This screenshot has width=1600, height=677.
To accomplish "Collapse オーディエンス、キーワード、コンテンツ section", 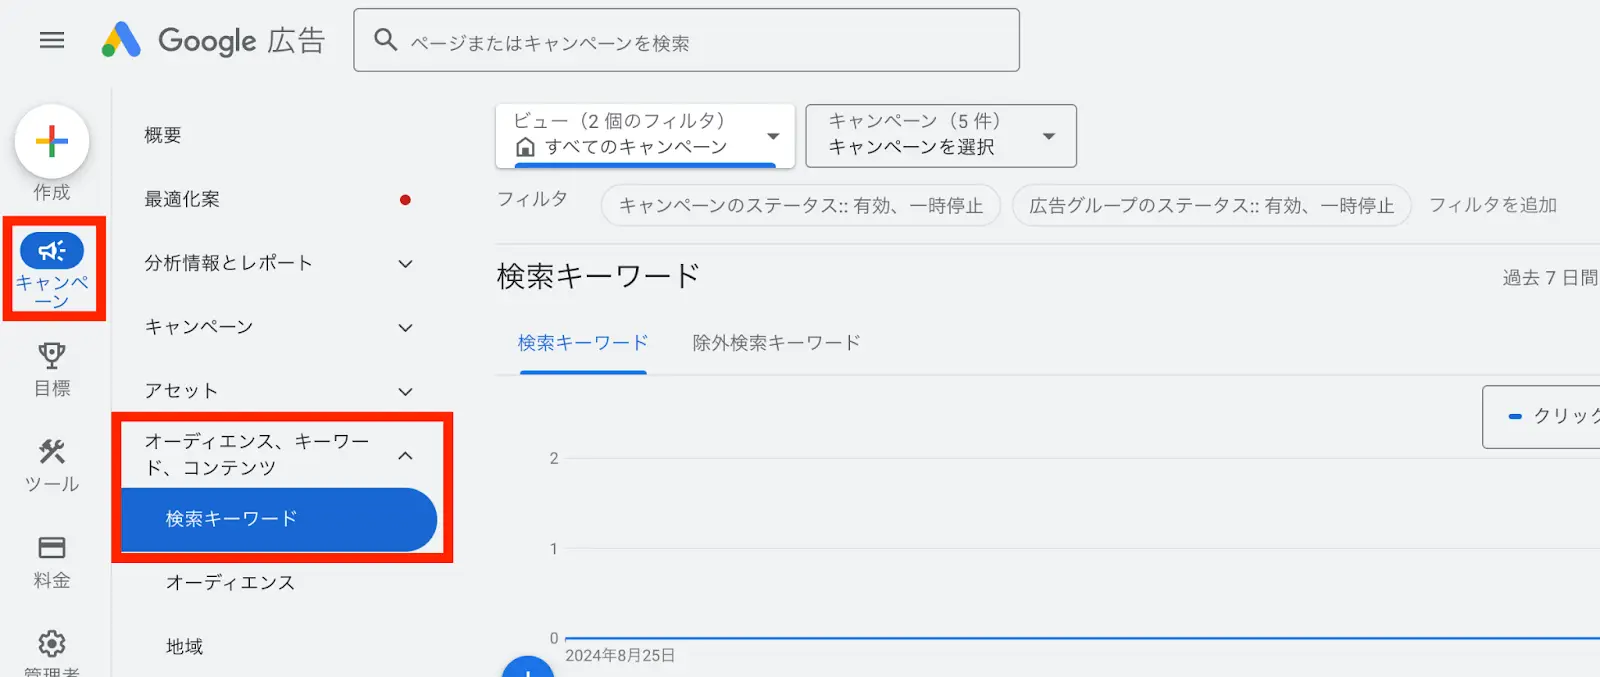I will [x=405, y=456].
